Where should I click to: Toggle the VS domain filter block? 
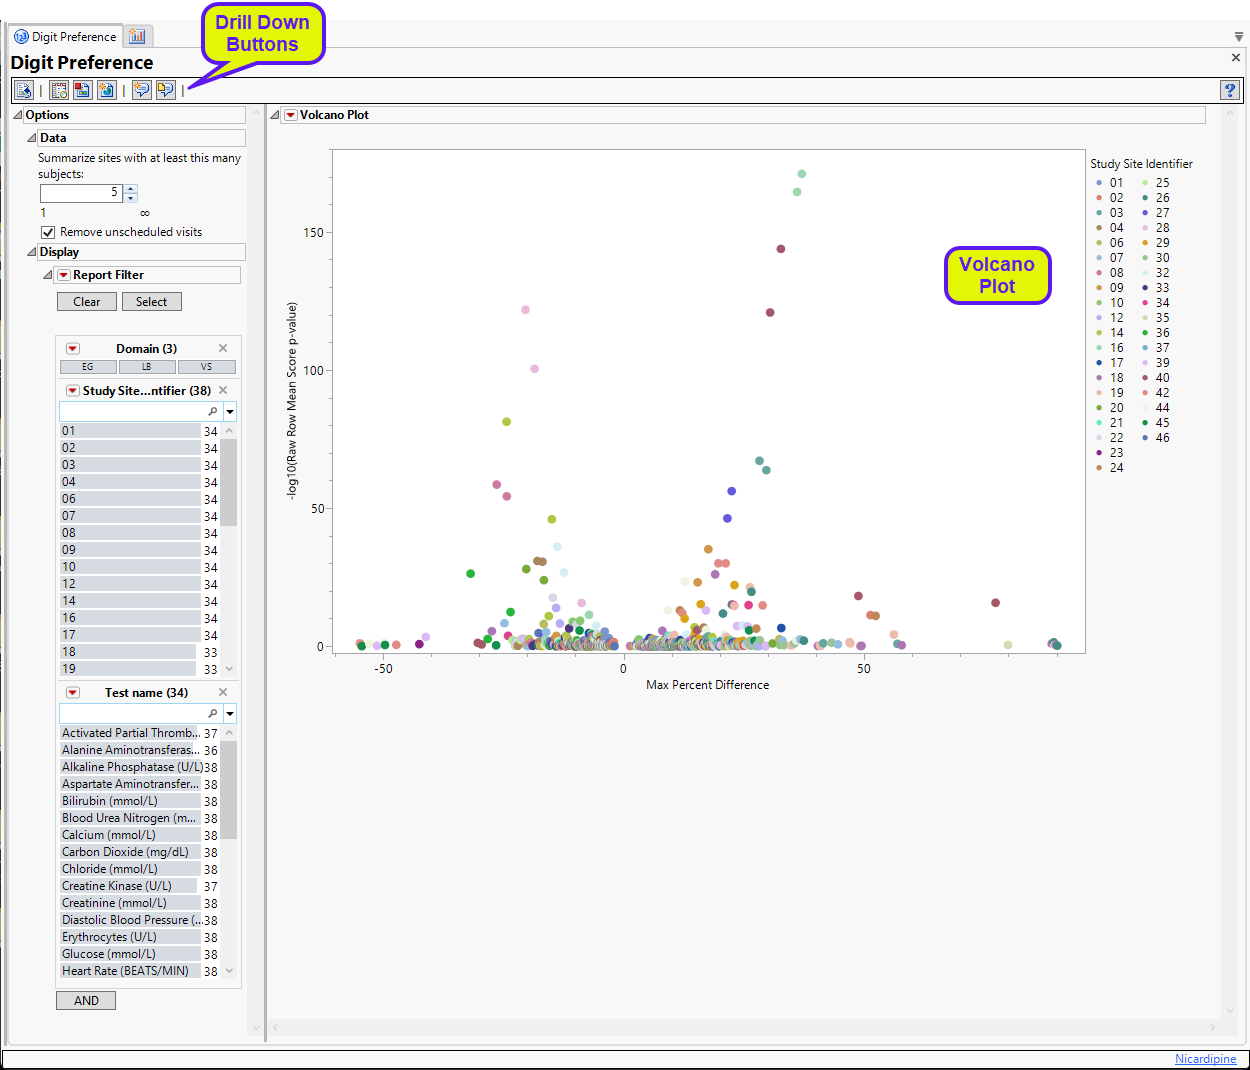coord(206,367)
